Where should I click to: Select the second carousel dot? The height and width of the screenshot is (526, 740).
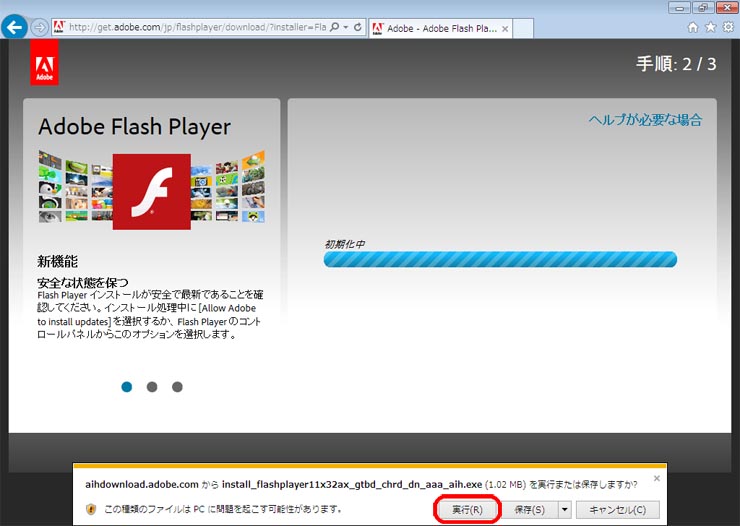(x=152, y=387)
